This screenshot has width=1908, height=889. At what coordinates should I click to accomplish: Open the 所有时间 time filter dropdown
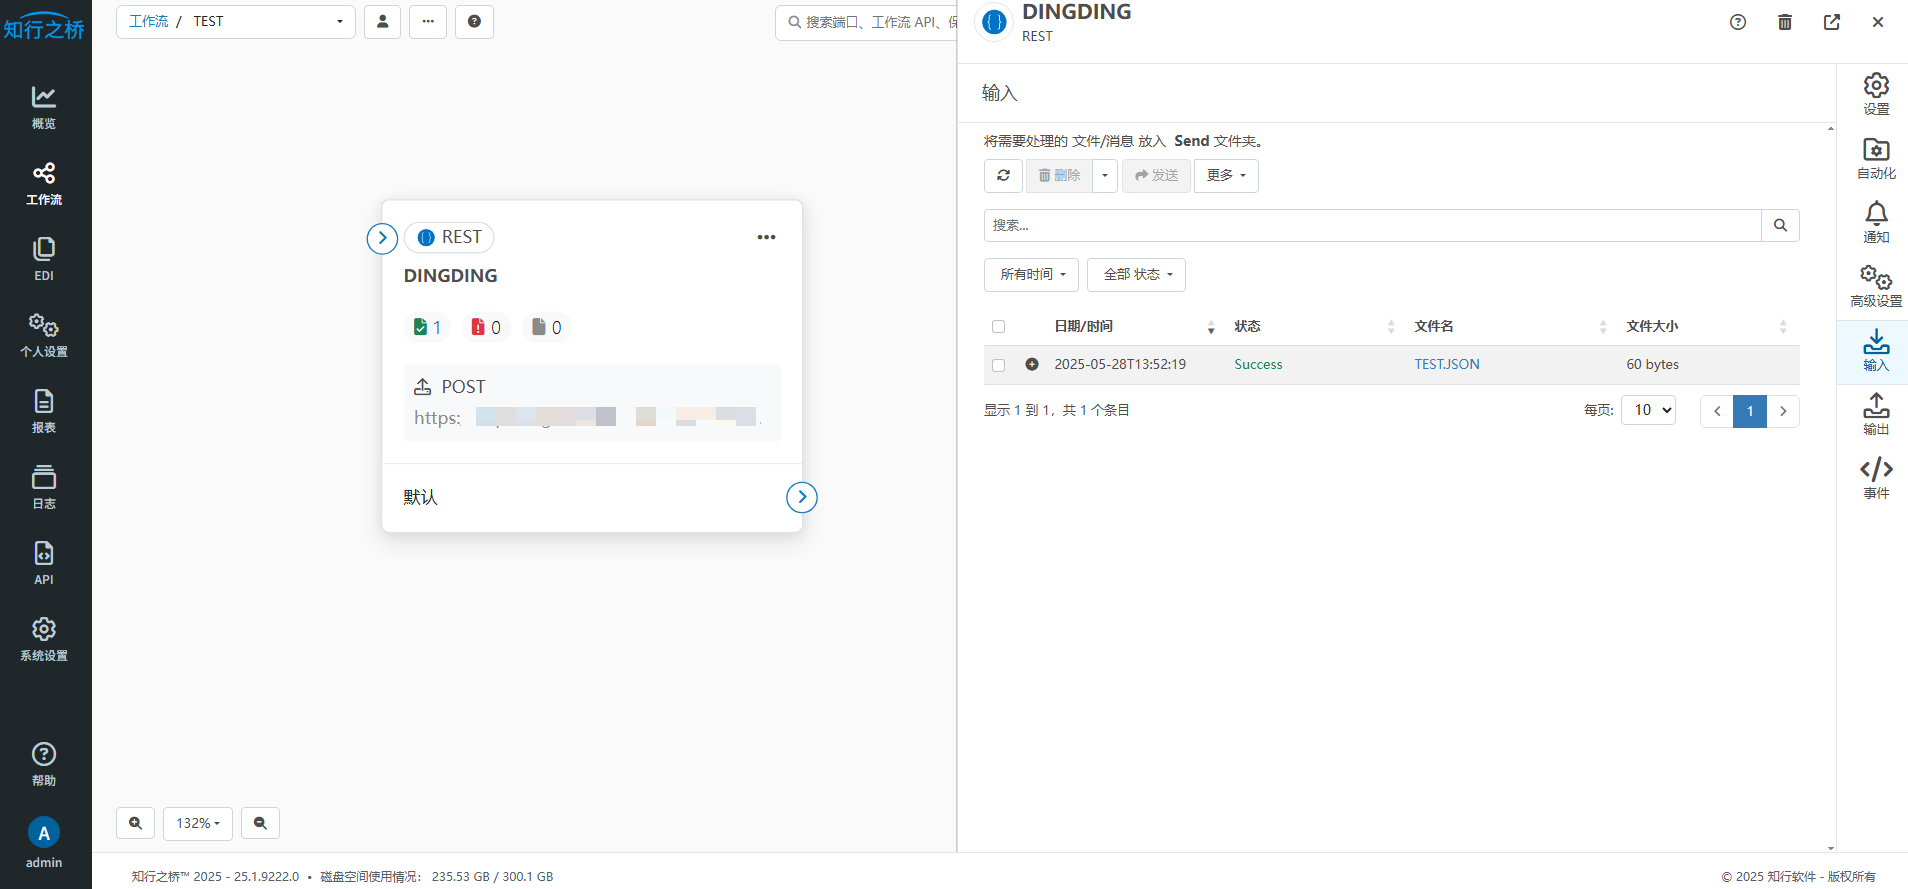pyautogui.click(x=1031, y=275)
